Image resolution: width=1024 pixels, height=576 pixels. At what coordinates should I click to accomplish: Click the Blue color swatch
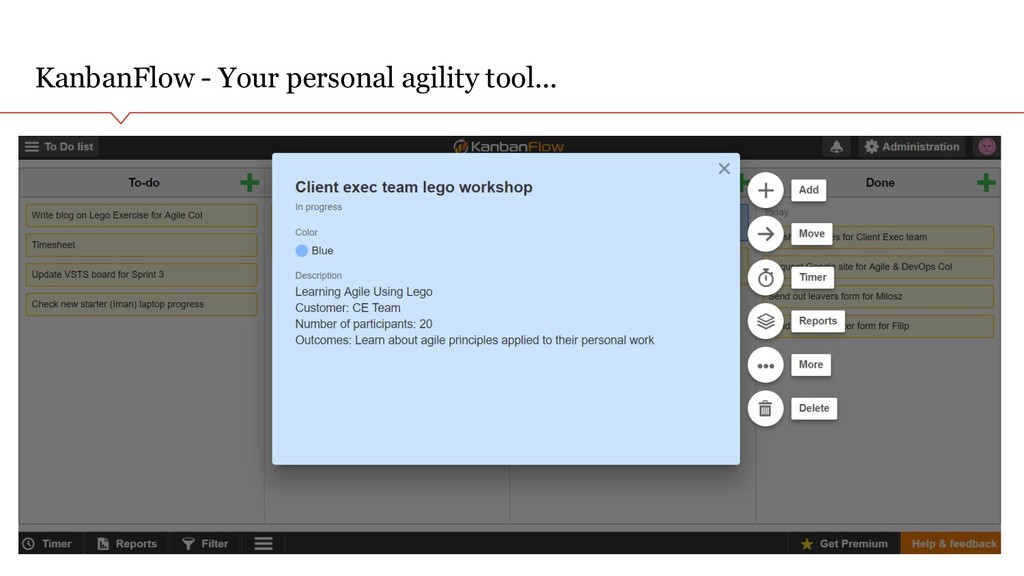tap(302, 251)
